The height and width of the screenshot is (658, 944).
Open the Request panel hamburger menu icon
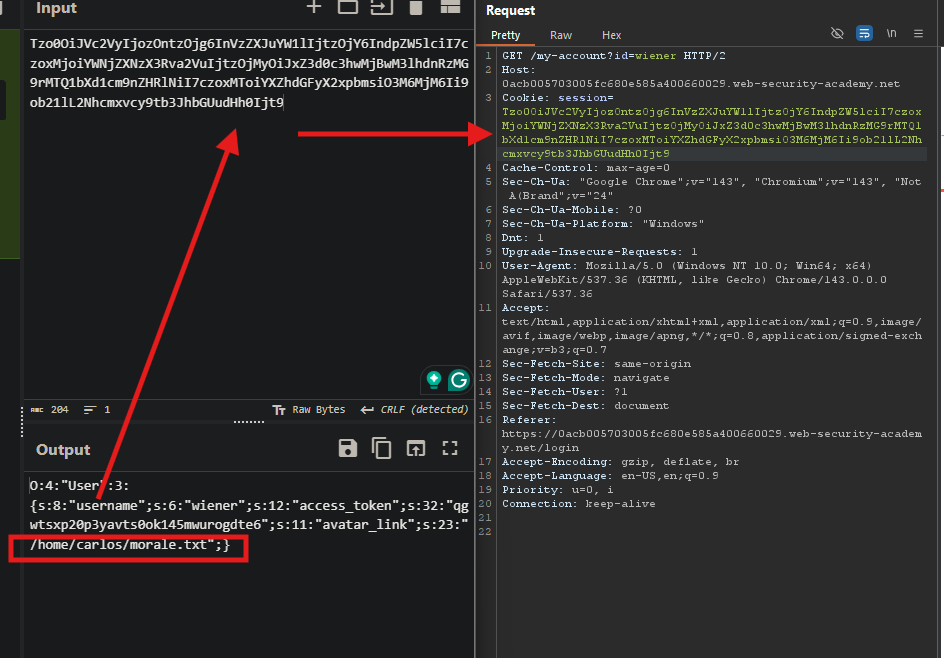tap(918, 34)
